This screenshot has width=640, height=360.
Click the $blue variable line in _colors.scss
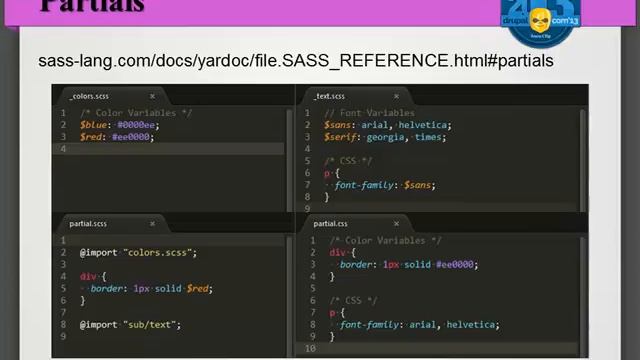120,125
